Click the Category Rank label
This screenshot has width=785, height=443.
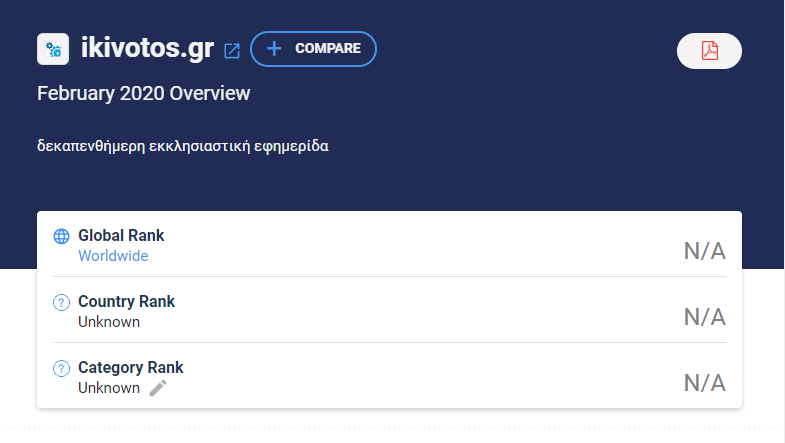pyautogui.click(x=131, y=367)
